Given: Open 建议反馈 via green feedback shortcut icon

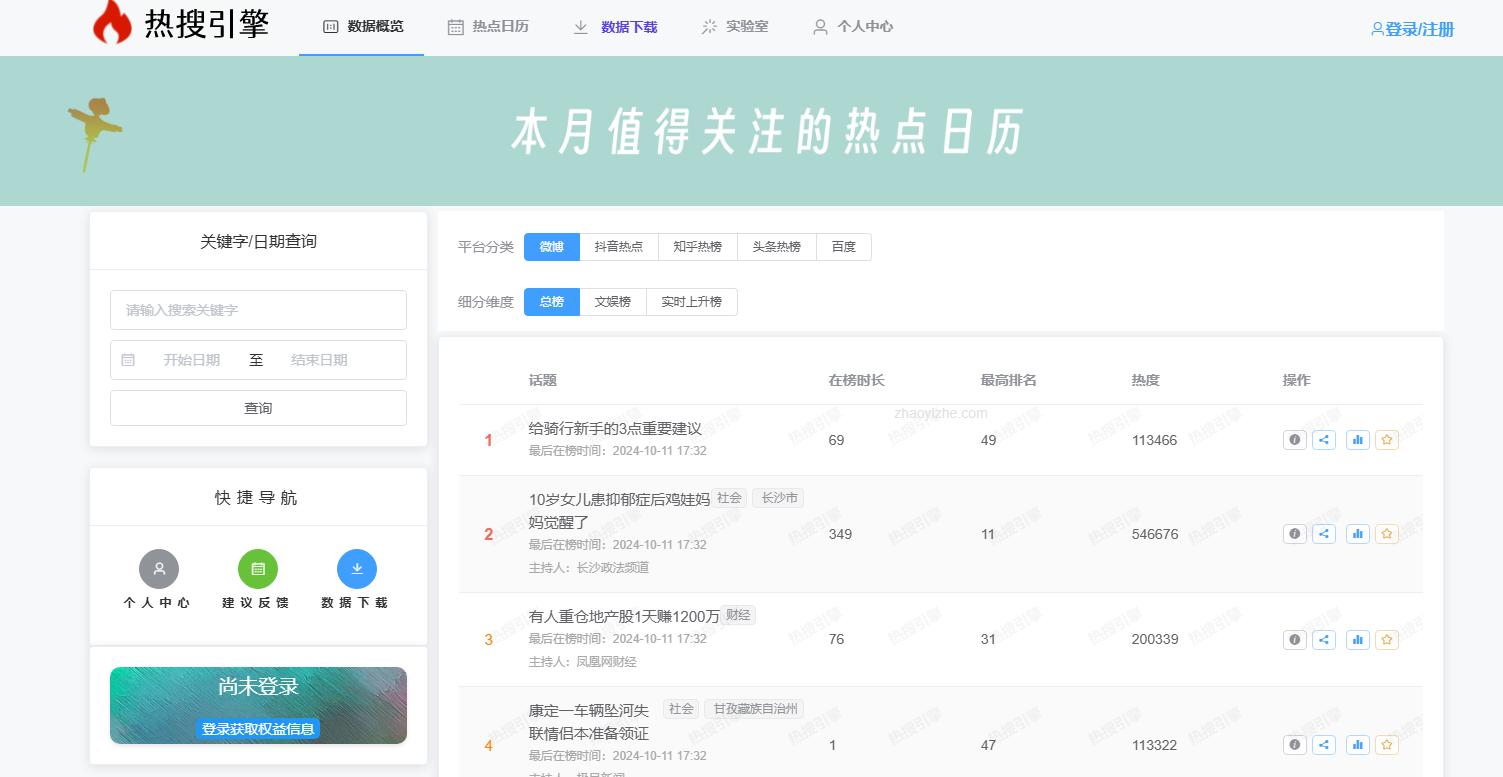Looking at the screenshot, I should [x=257, y=568].
